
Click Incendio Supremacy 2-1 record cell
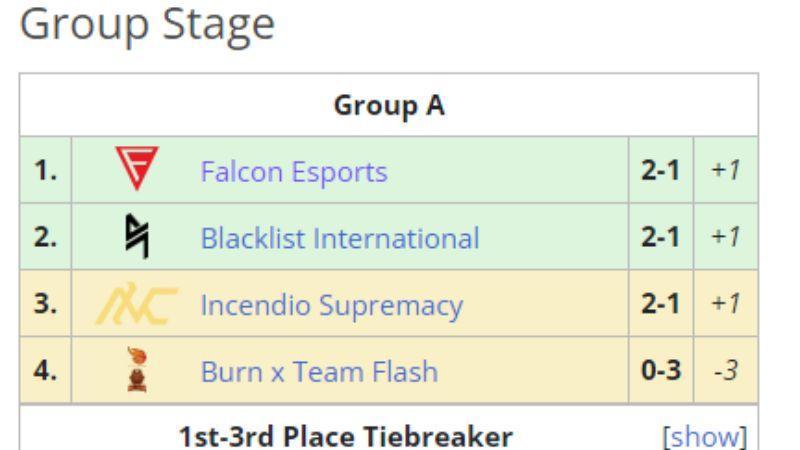tap(661, 304)
